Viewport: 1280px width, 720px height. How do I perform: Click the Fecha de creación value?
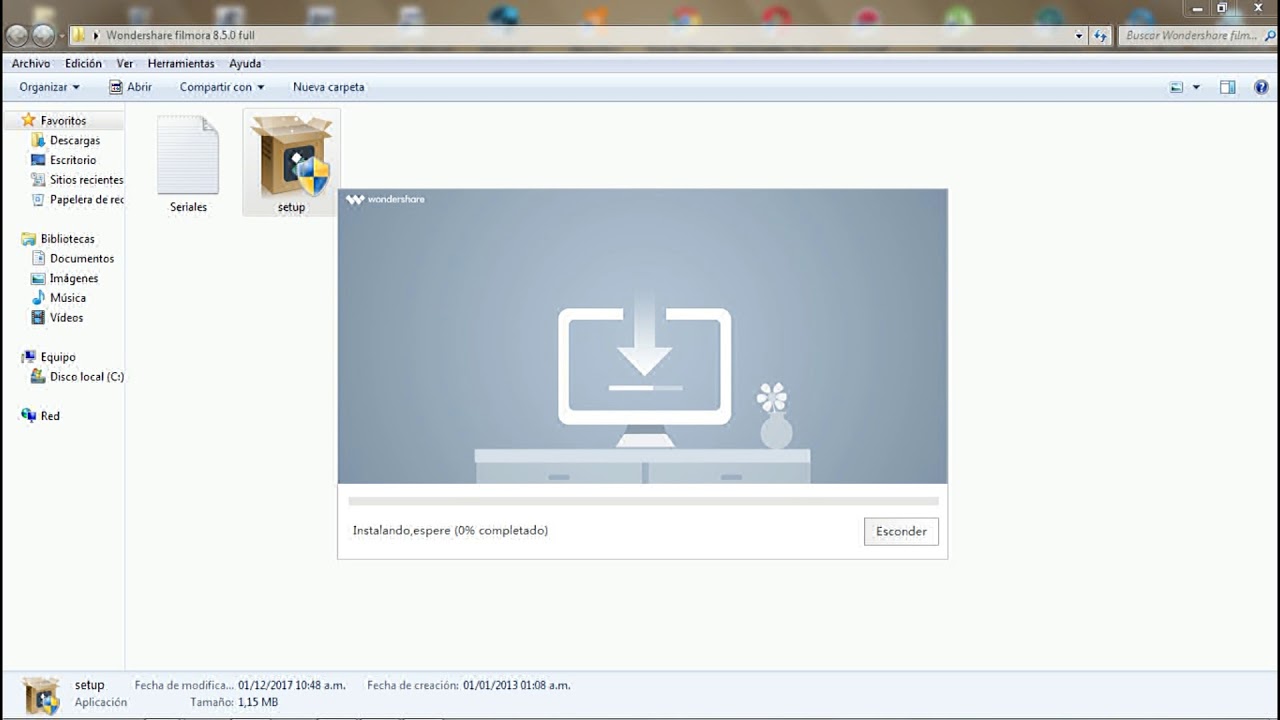517,685
